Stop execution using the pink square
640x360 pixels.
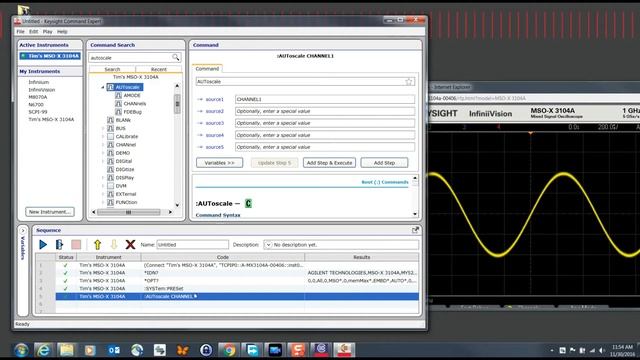pyautogui.click(x=76, y=244)
